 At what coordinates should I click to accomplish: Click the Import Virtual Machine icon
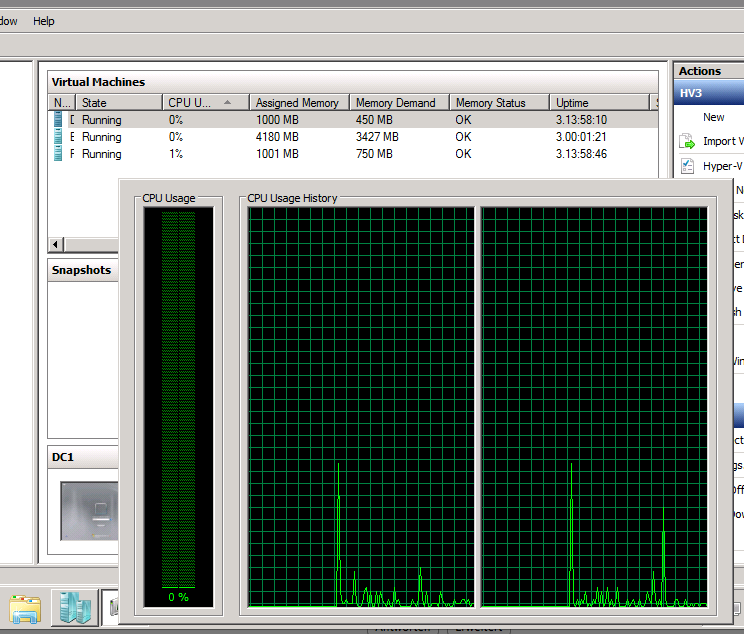[x=687, y=141]
